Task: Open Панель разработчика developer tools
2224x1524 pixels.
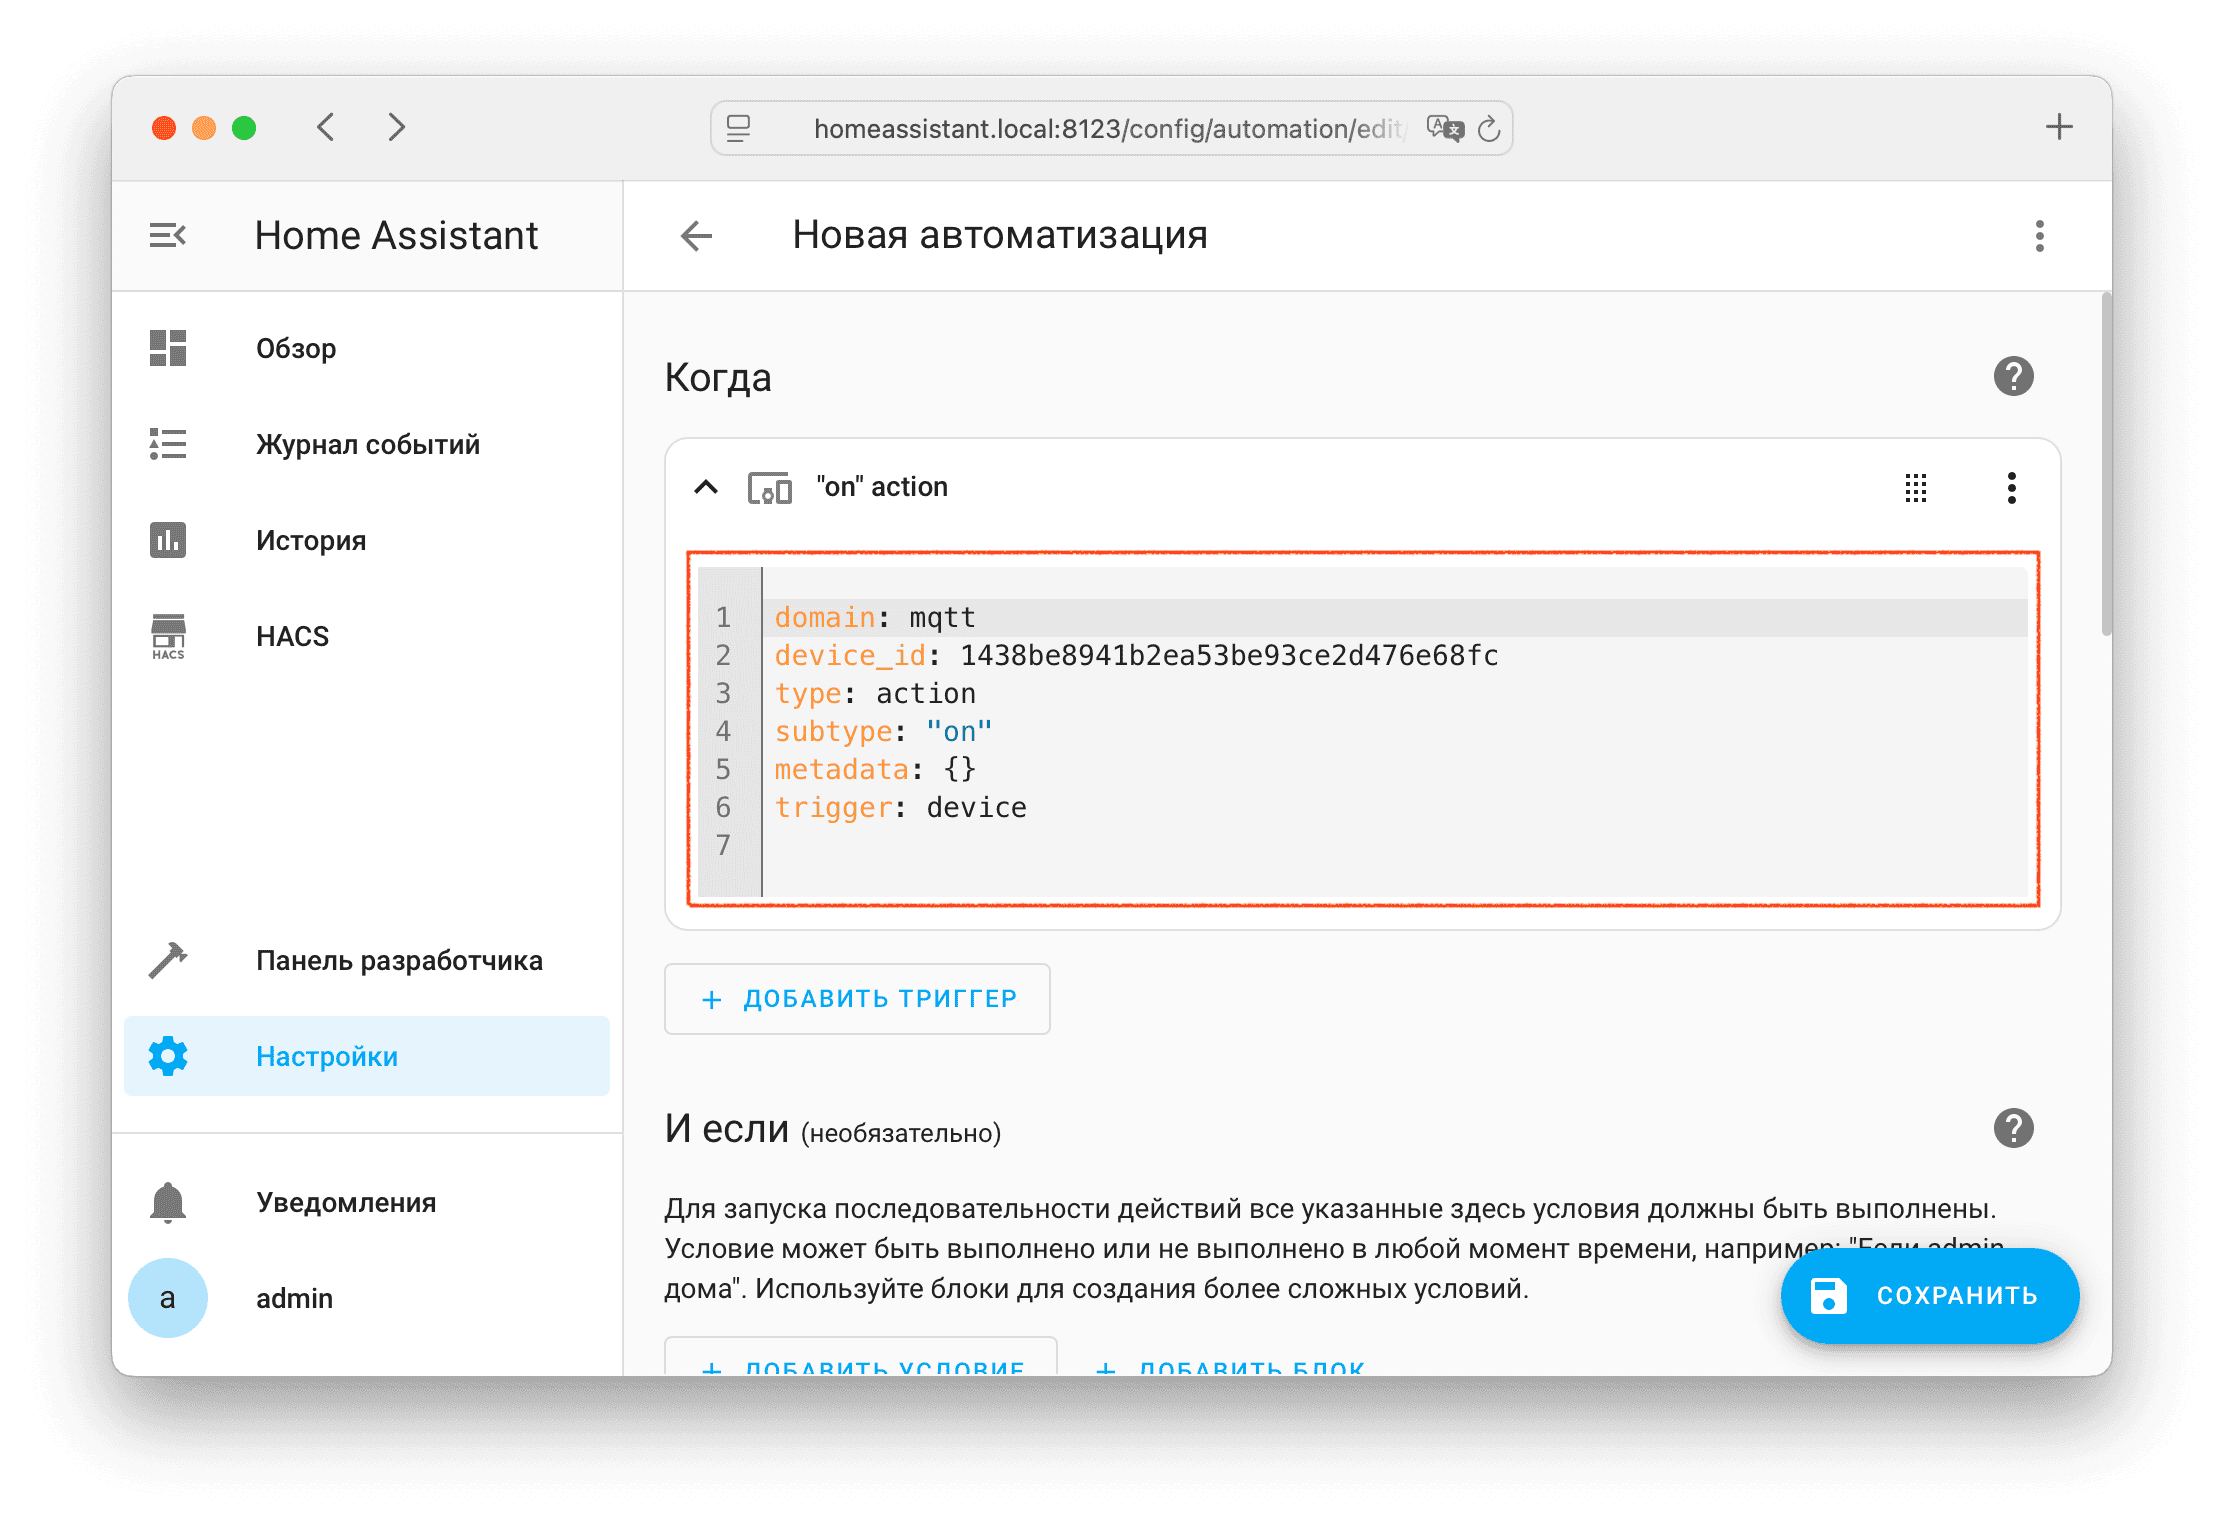Action: tap(398, 960)
